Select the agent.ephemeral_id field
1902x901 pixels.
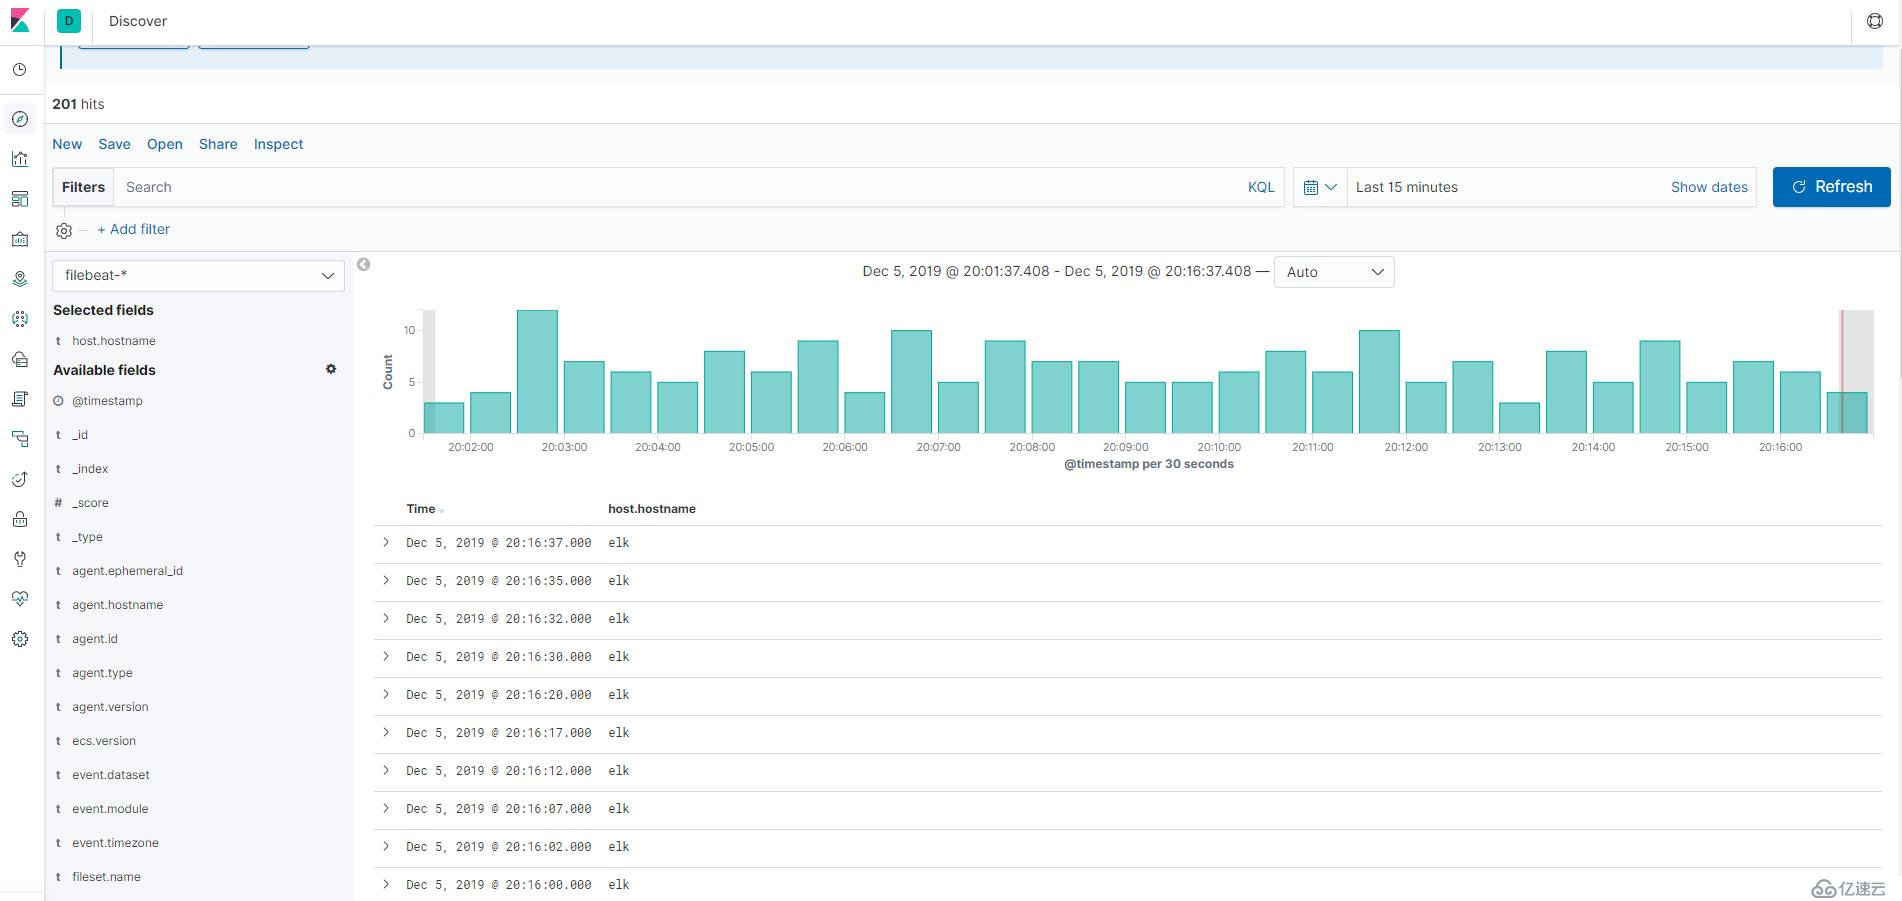[127, 571]
